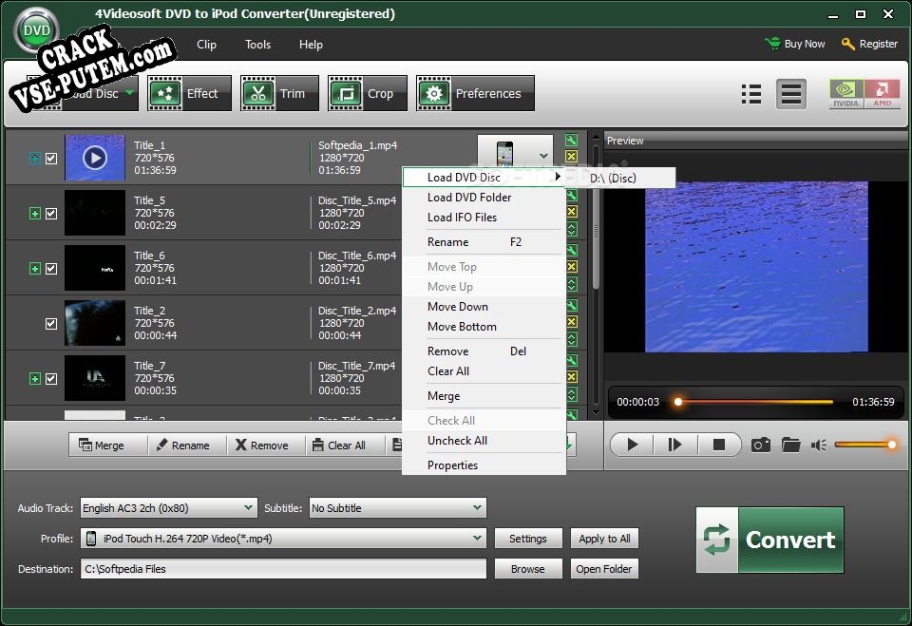The height and width of the screenshot is (626, 912).
Task: Open wrench settings for Title_7 row
Action: pyautogui.click(x=572, y=361)
